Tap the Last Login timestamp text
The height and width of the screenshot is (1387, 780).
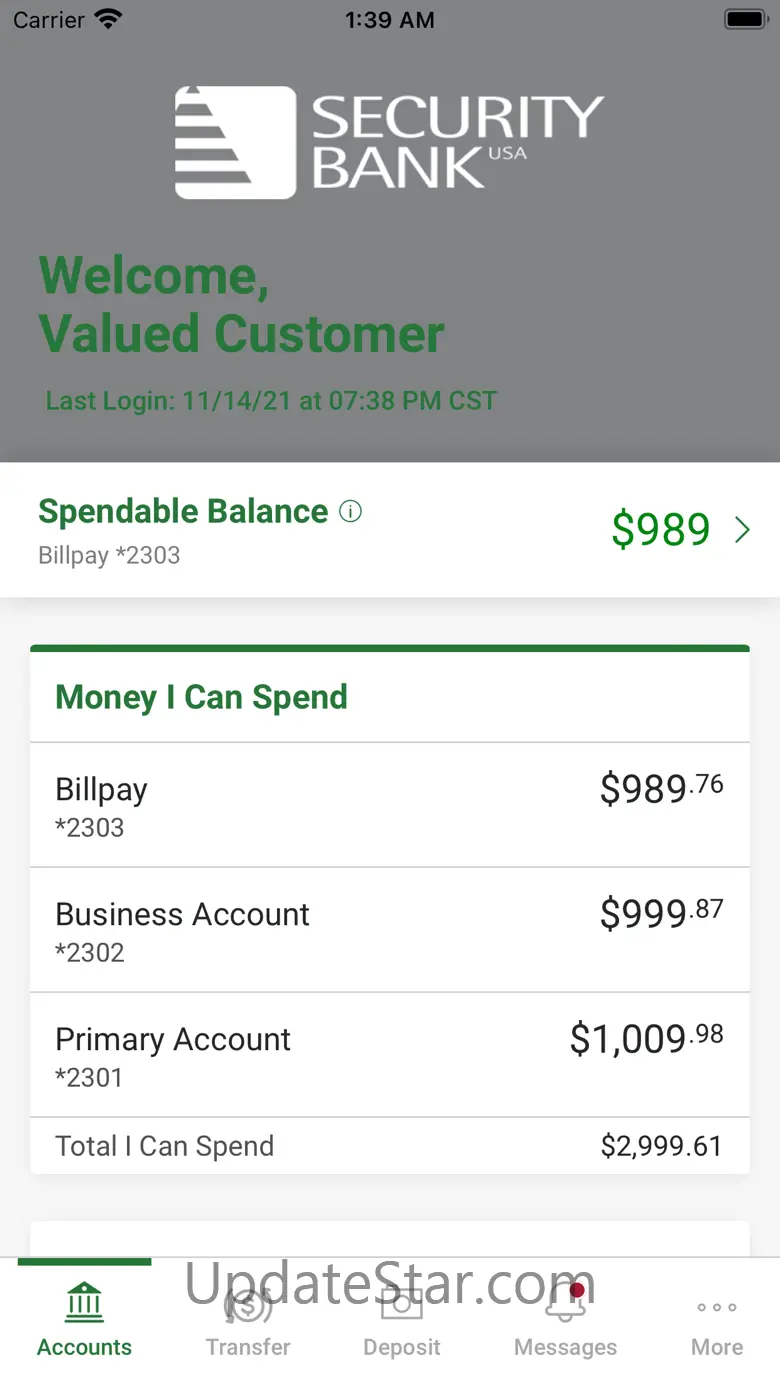tap(271, 401)
